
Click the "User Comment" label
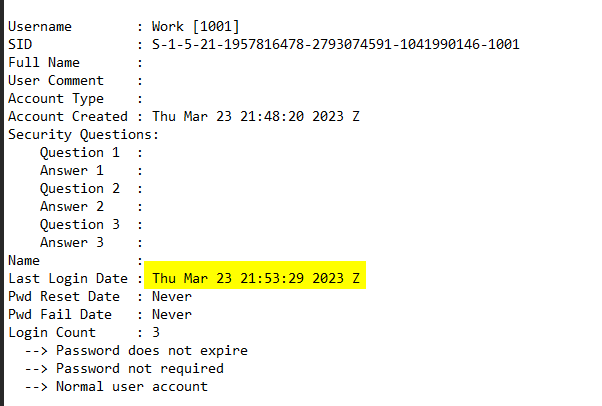56,80
